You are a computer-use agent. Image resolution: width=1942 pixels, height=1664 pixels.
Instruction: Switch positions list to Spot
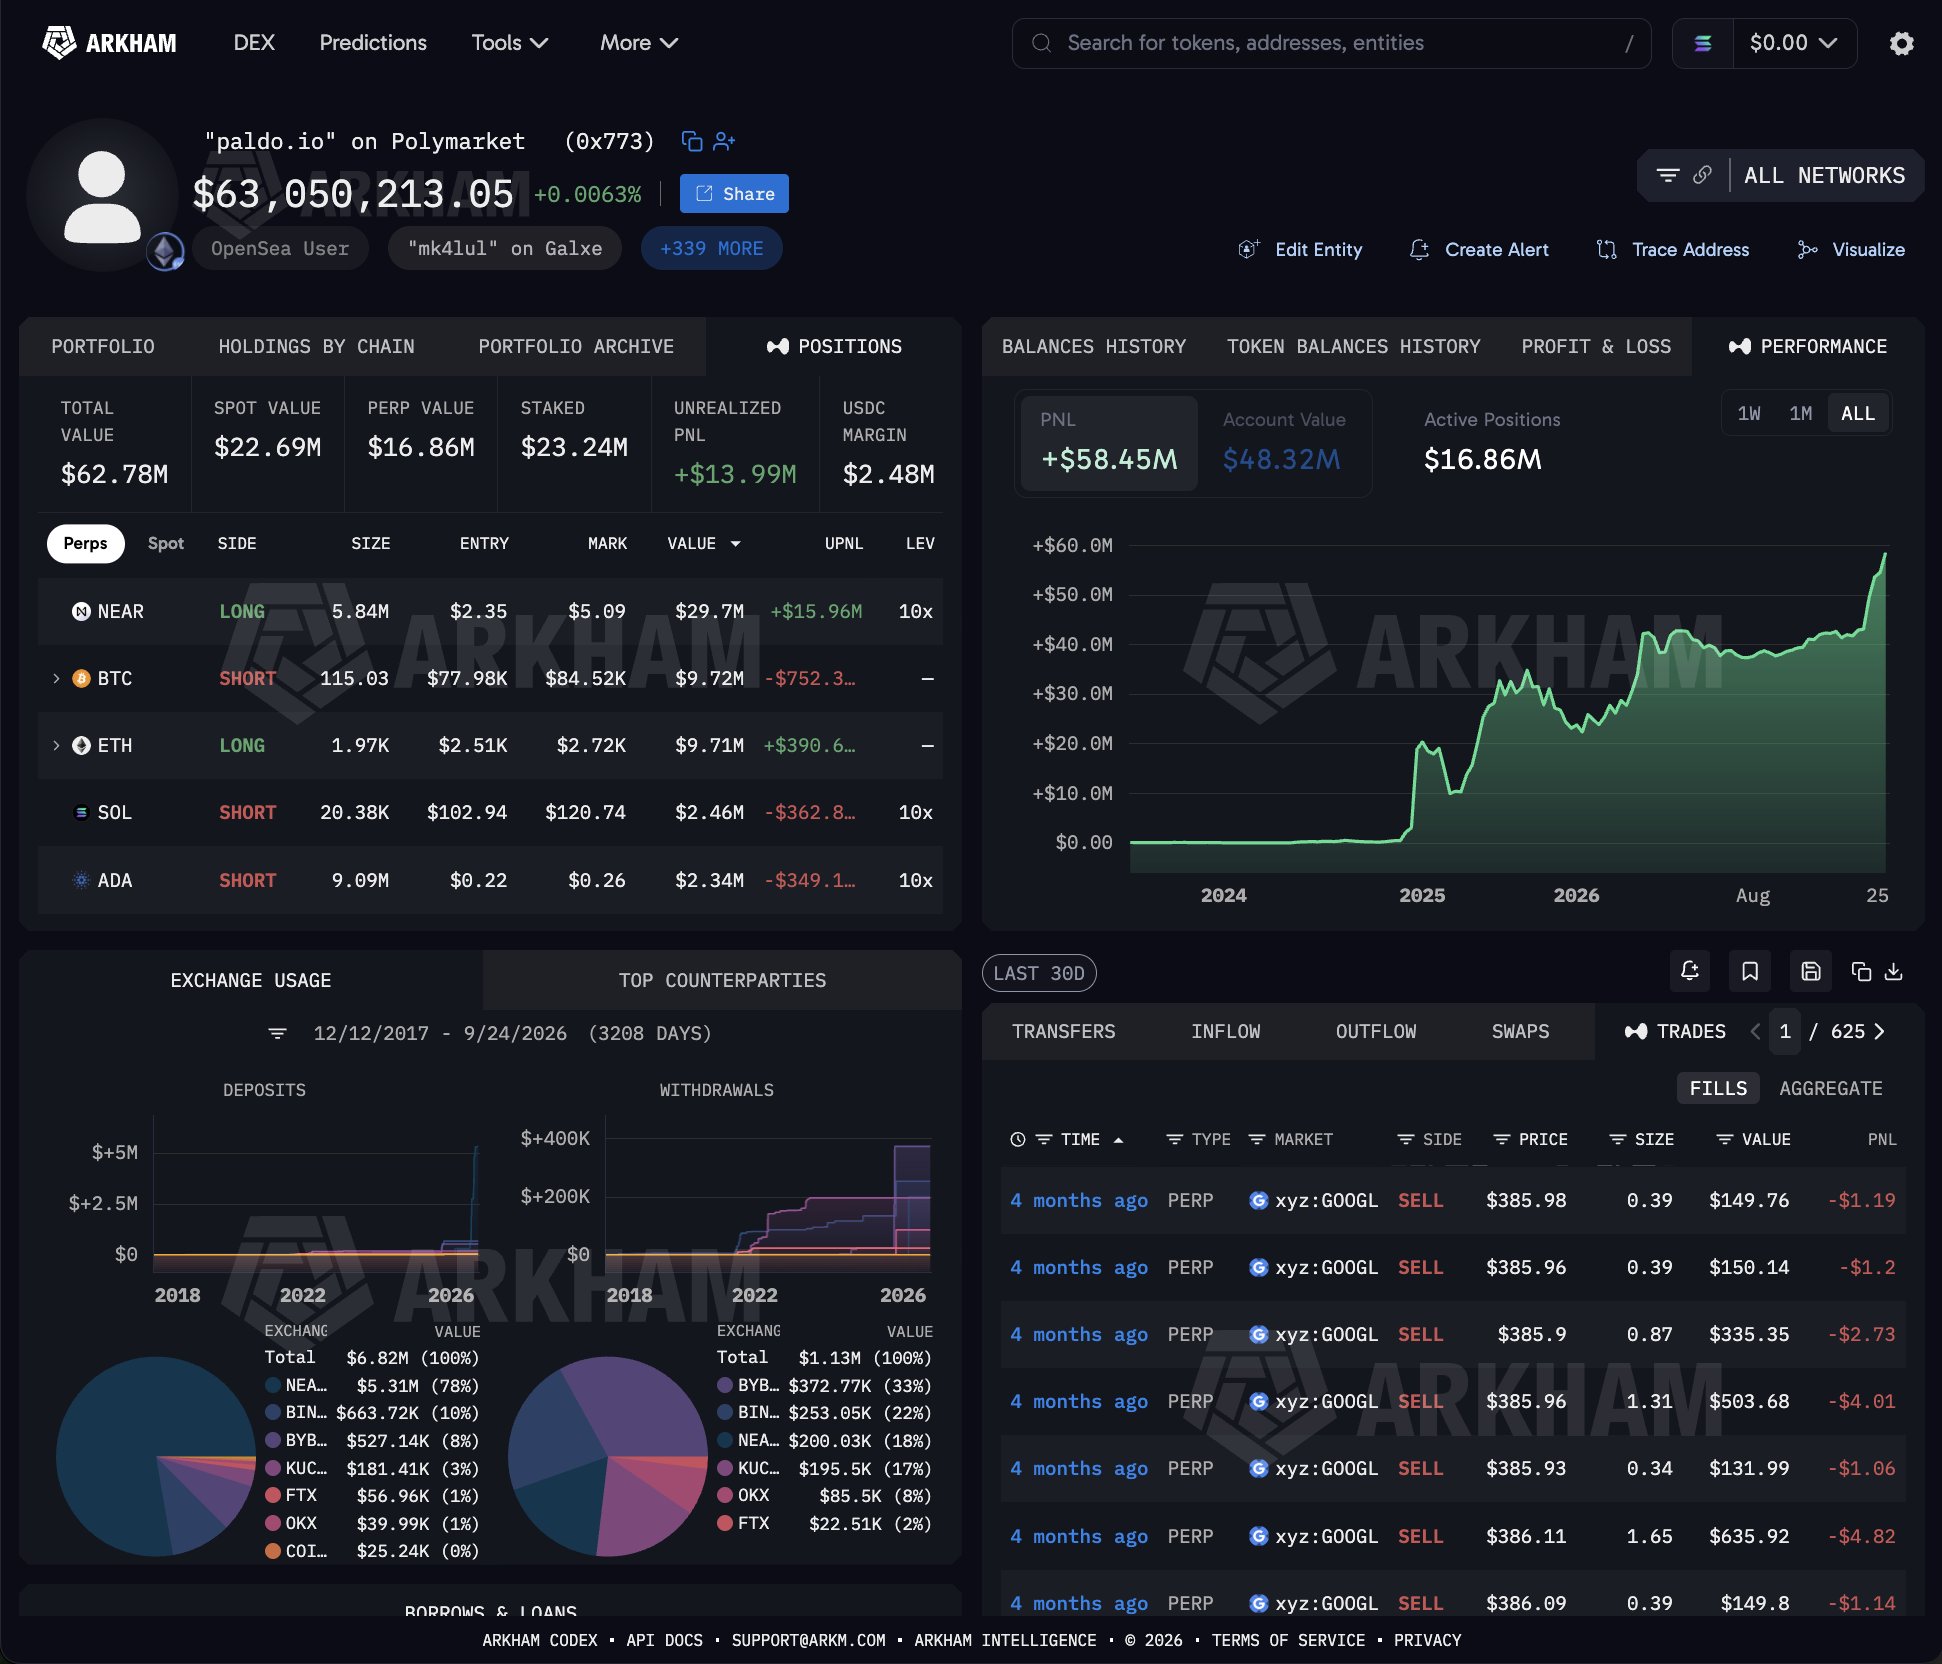pos(166,543)
